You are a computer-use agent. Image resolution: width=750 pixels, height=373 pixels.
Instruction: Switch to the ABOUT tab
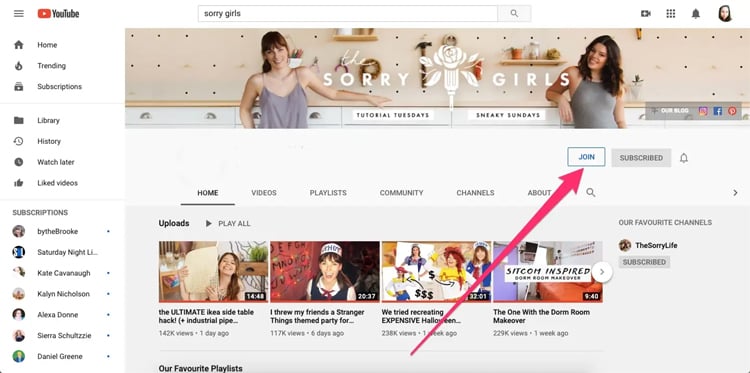540,193
